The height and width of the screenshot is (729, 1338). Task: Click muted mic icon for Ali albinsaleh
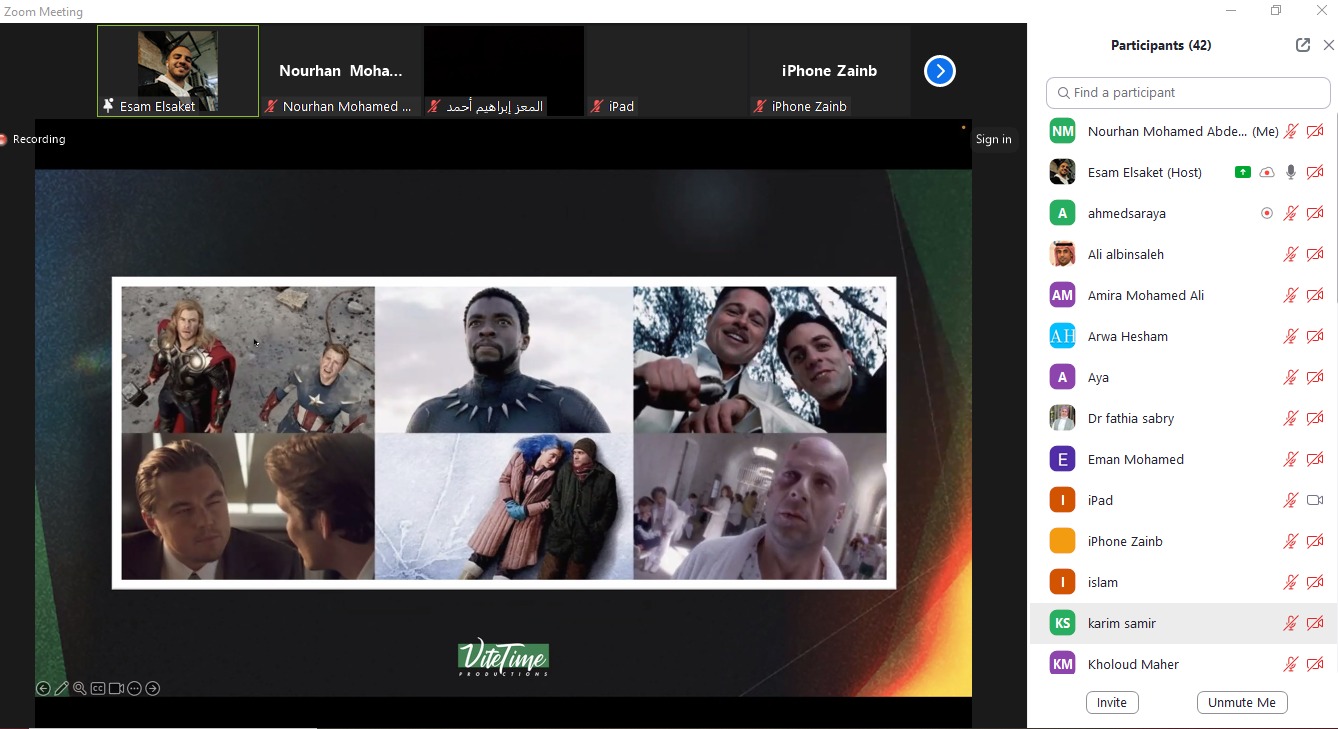point(1291,254)
